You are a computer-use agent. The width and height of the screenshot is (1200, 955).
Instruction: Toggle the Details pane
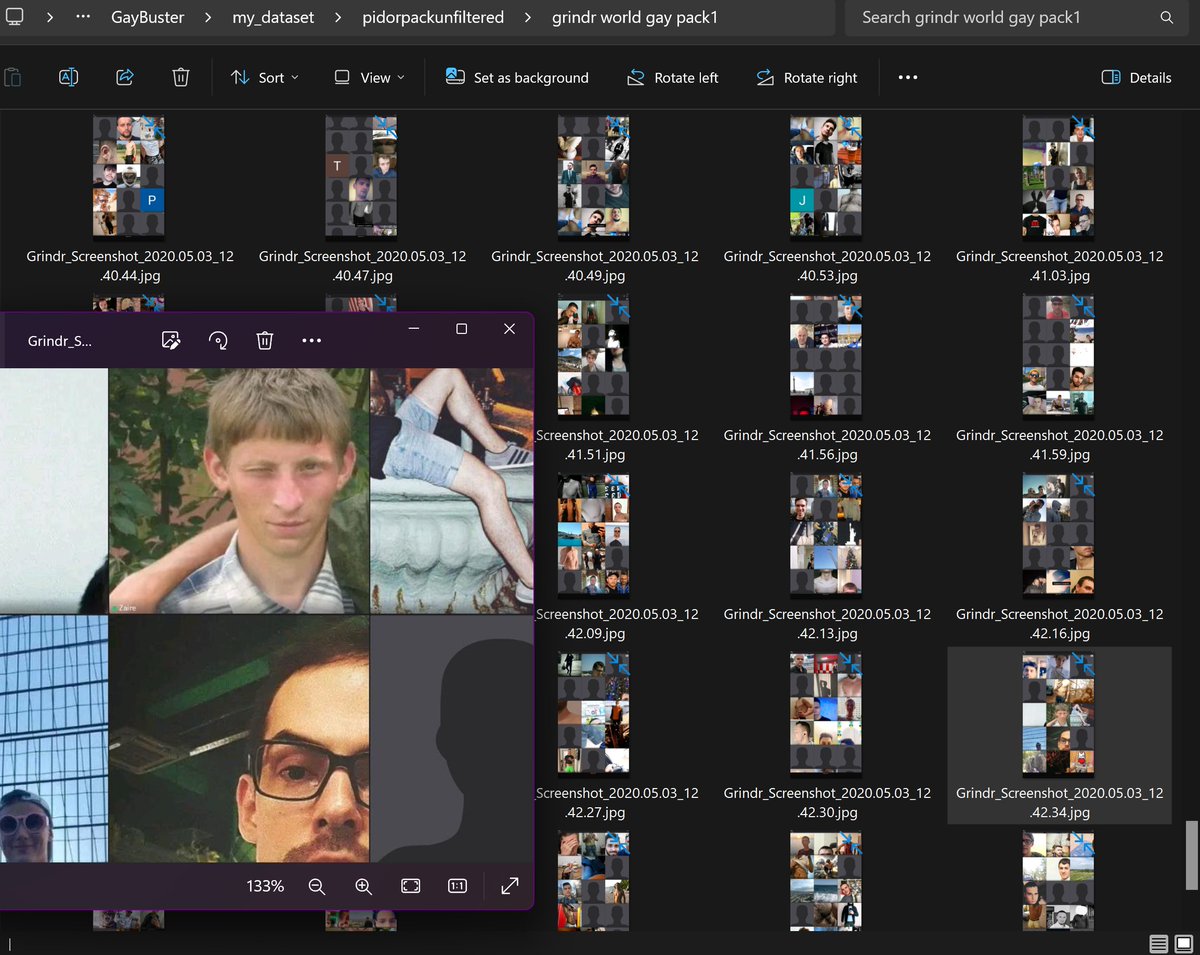coord(1136,77)
